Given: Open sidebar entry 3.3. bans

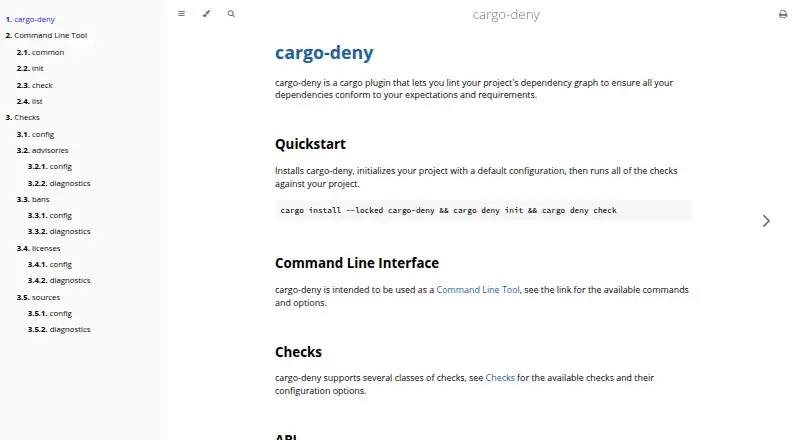Looking at the screenshot, I should 33,199.
